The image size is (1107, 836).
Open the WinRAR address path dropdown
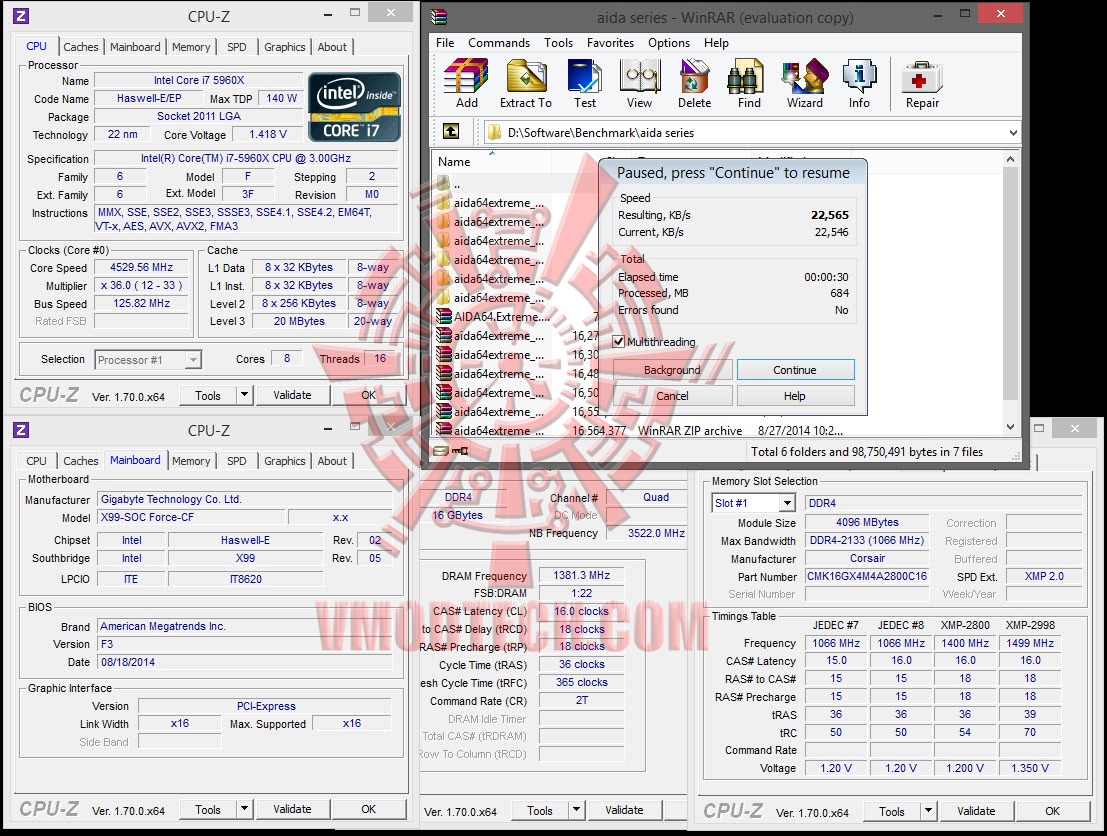tap(1013, 132)
